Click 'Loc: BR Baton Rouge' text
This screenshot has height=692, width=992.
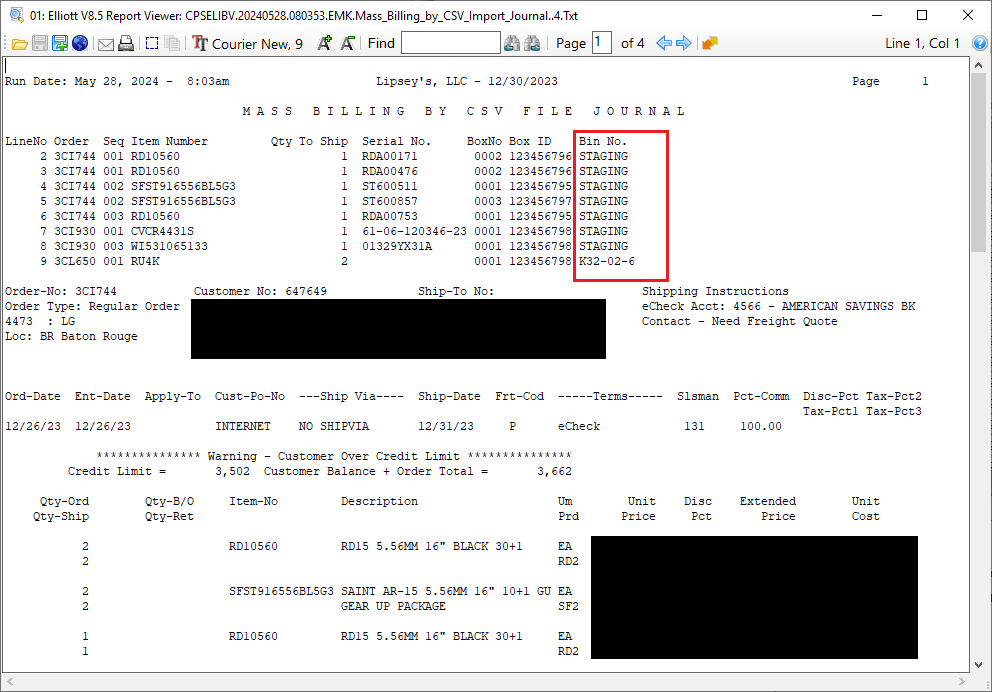coord(71,337)
